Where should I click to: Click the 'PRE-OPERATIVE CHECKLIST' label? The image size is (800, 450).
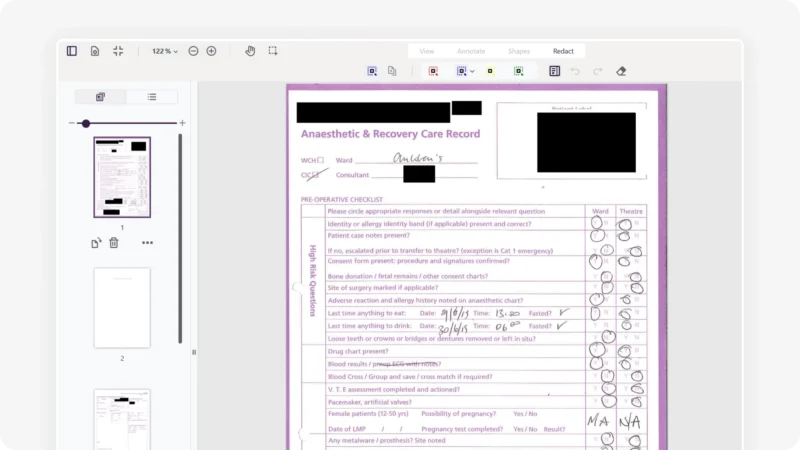tap(341, 199)
